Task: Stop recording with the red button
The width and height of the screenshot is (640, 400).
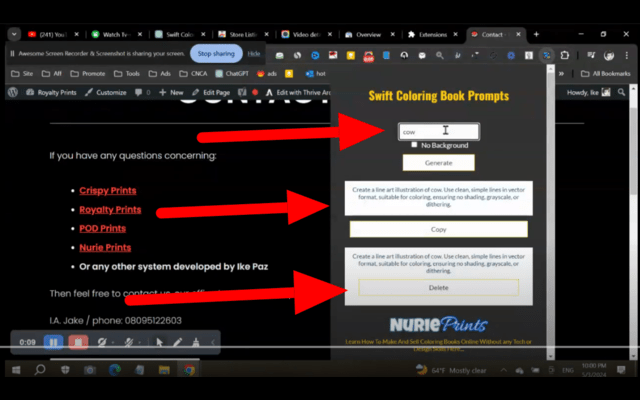Action: [x=78, y=342]
